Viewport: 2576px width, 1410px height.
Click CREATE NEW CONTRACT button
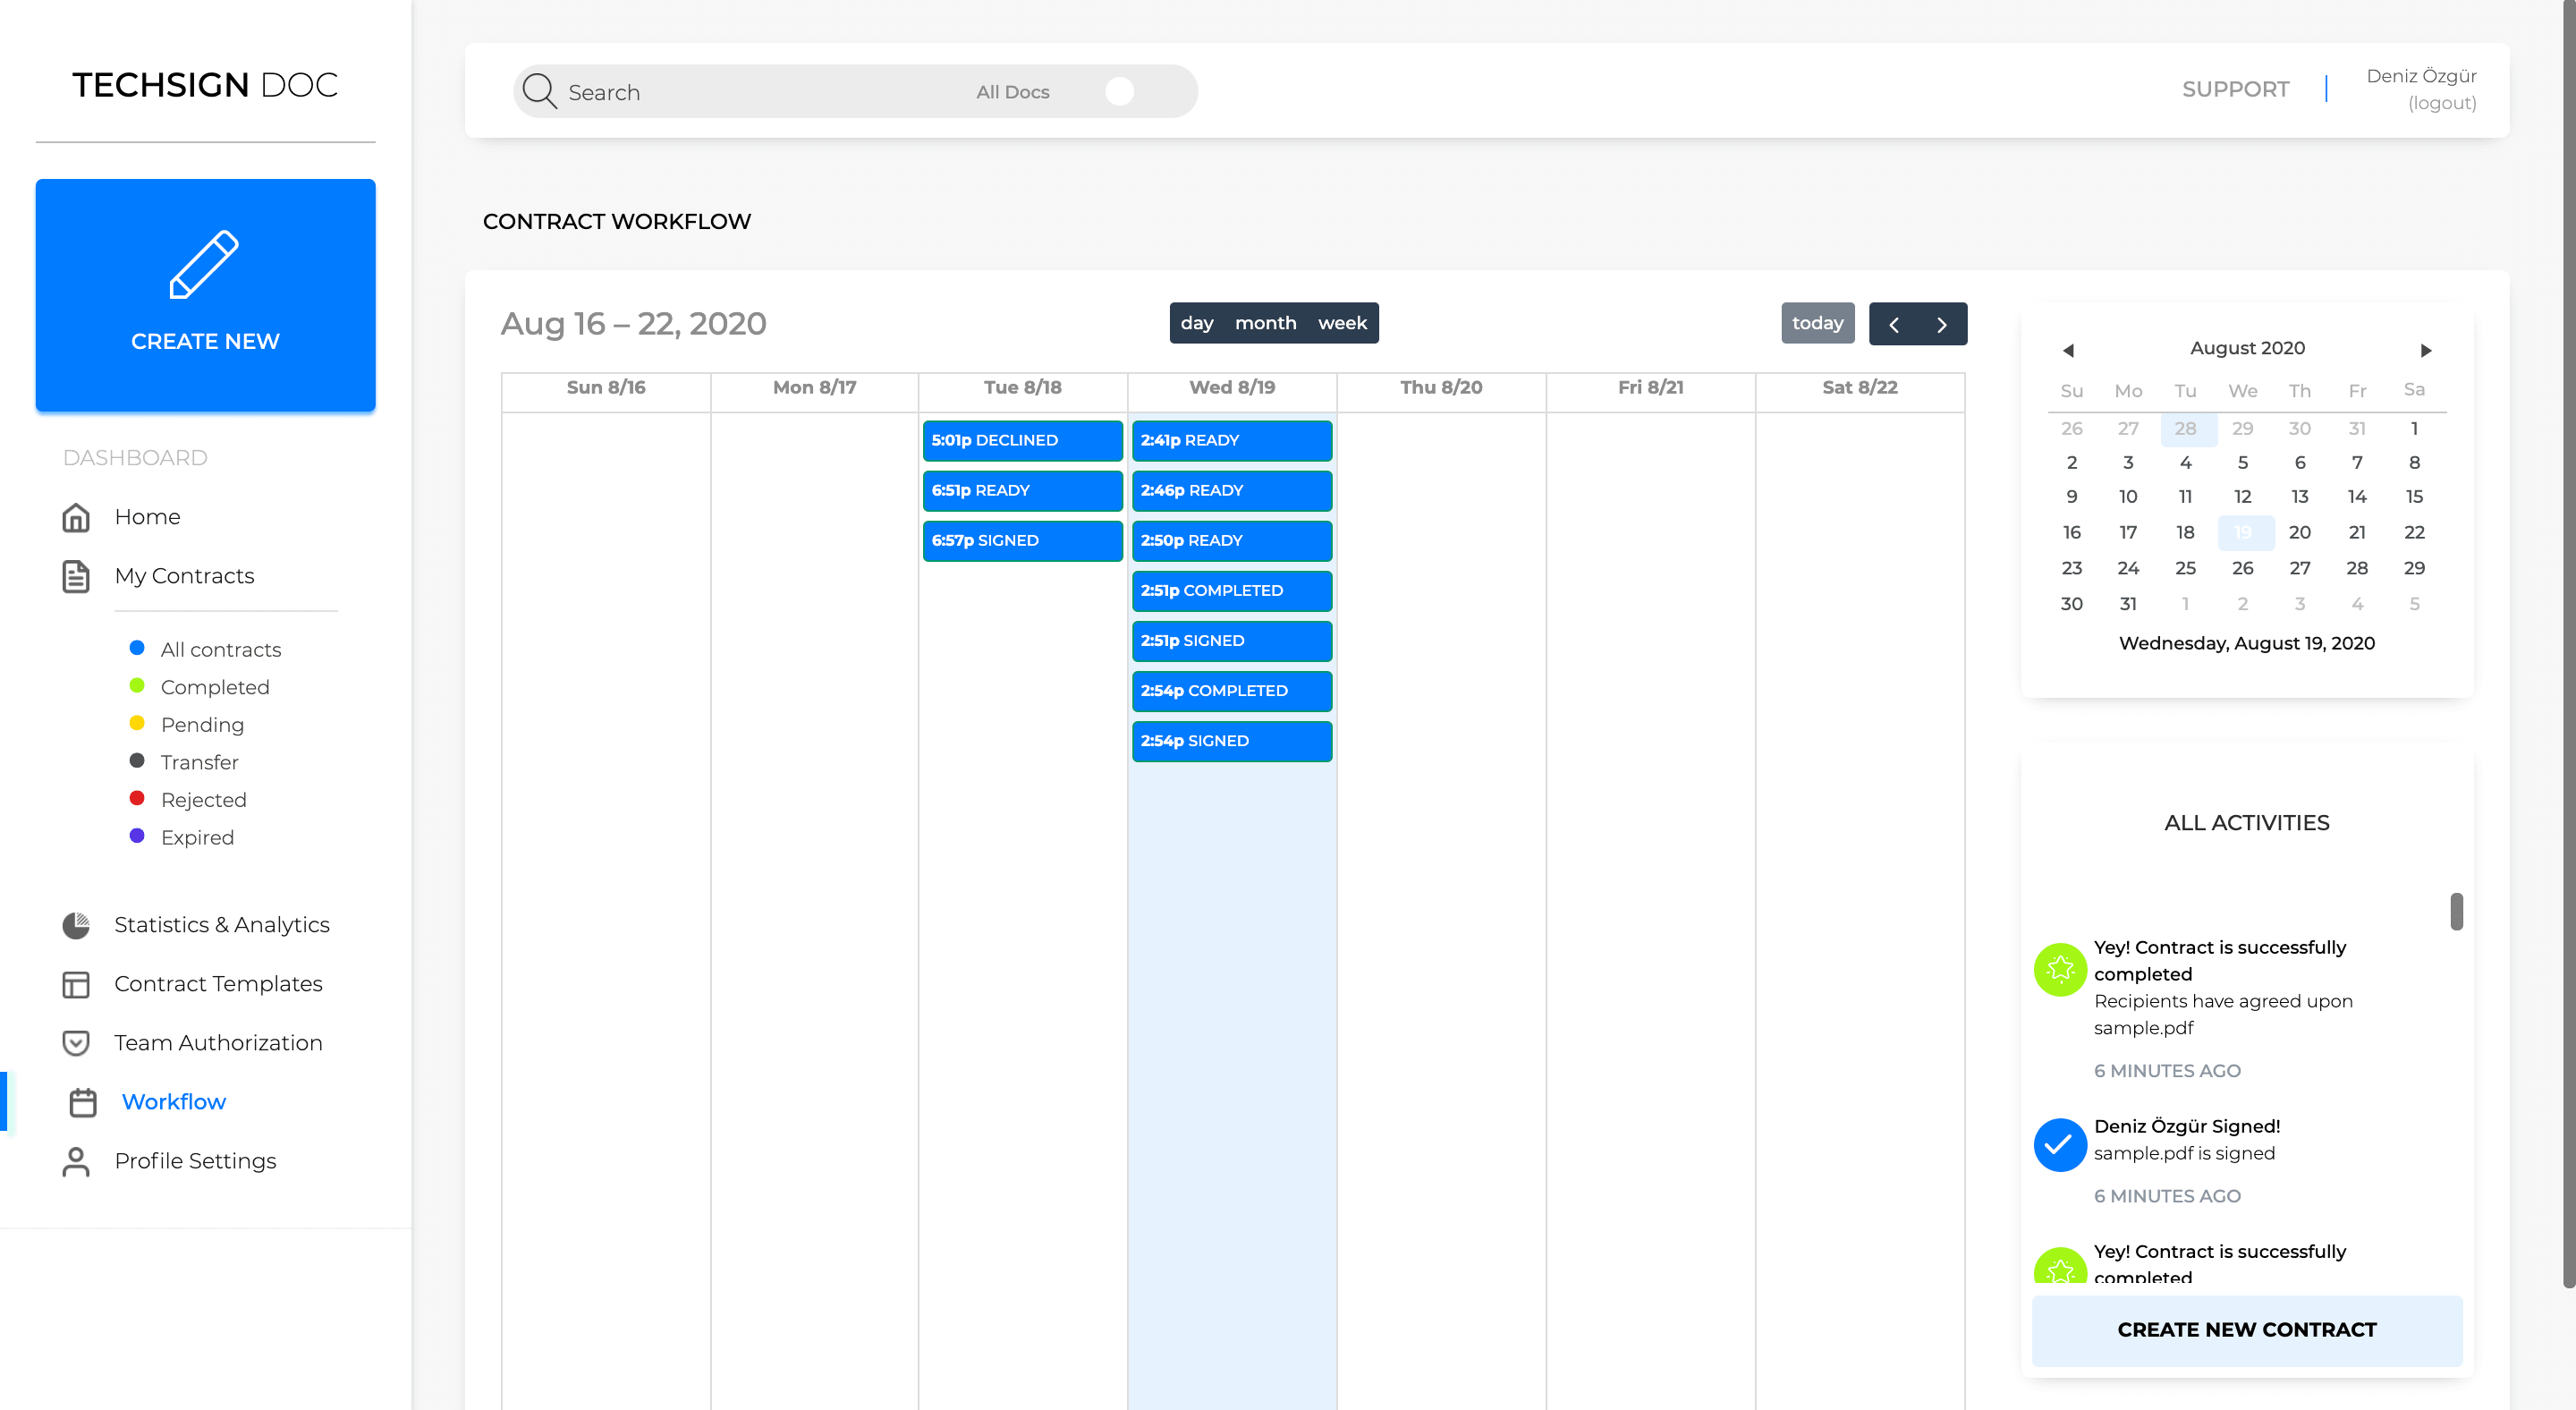pyautogui.click(x=2247, y=1330)
